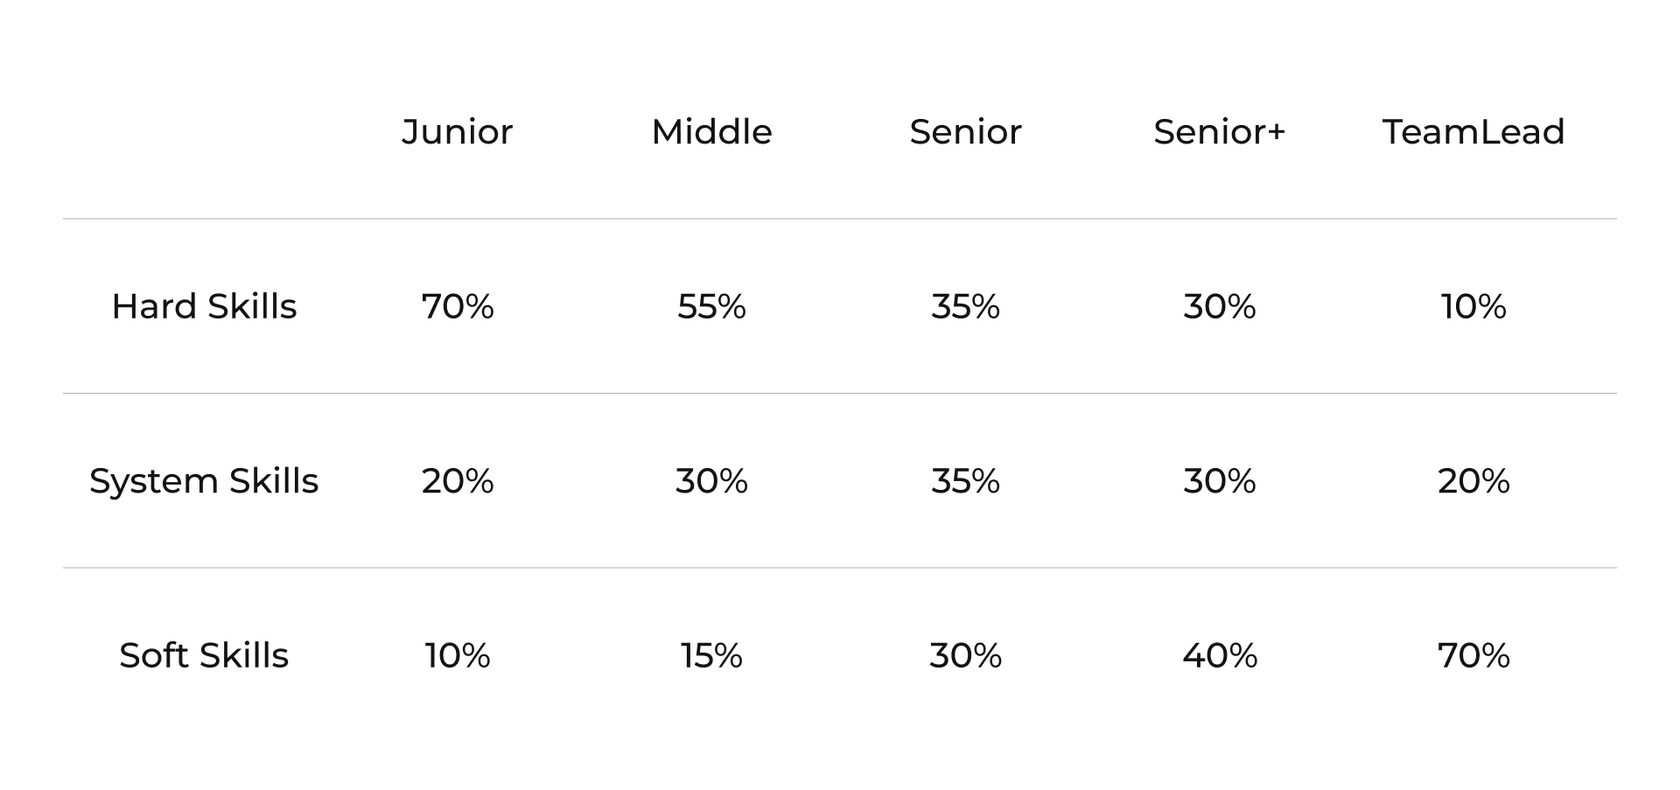The image size is (1680, 790).
Task: Click Junior's Soft Skills 10% cell
Action: point(457,656)
